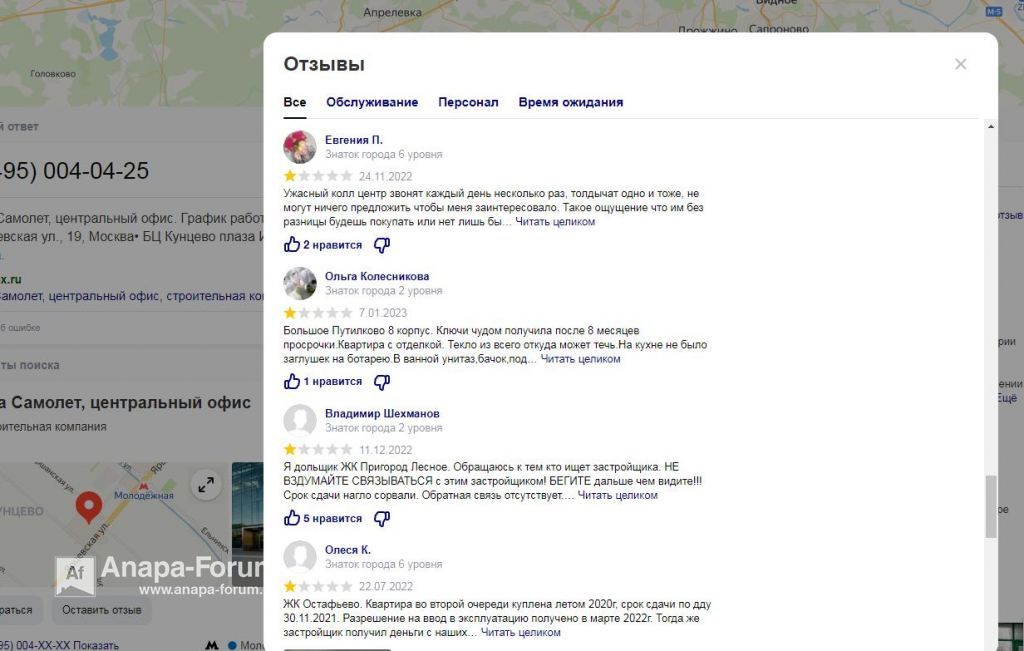Click the Самолет, центральный офис heading

click(125, 403)
